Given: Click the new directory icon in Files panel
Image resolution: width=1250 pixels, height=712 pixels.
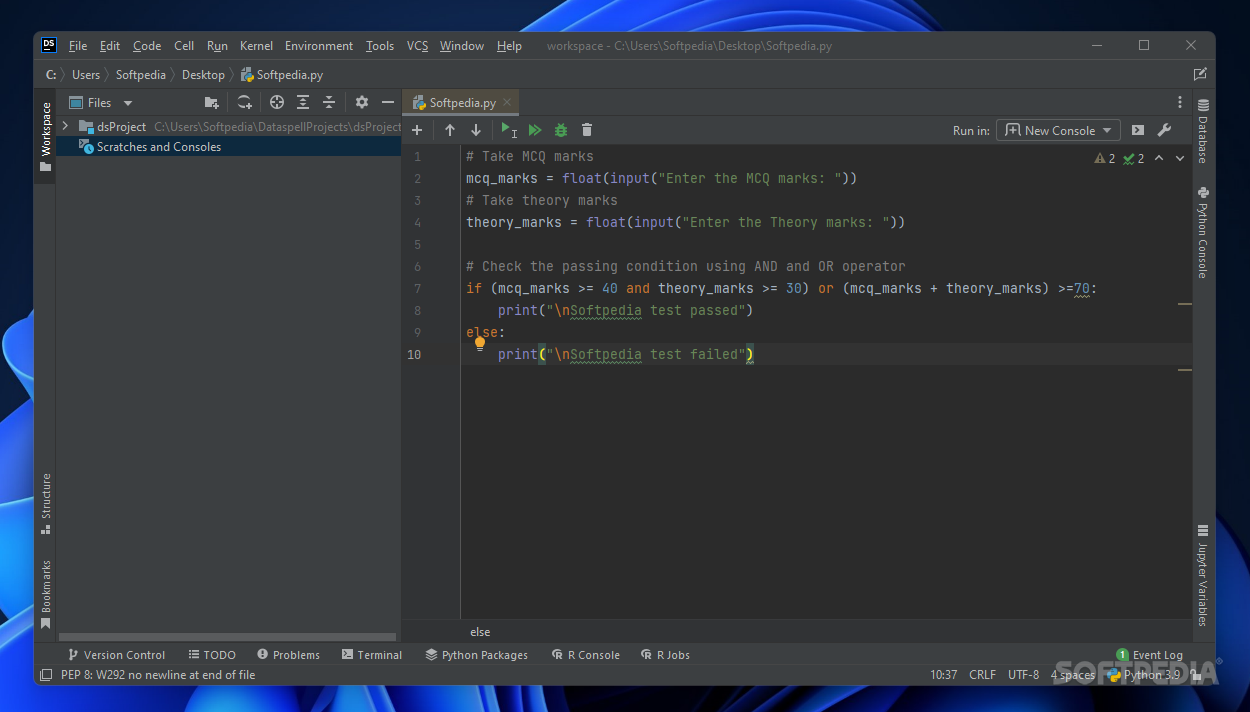Looking at the screenshot, I should point(211,102).
